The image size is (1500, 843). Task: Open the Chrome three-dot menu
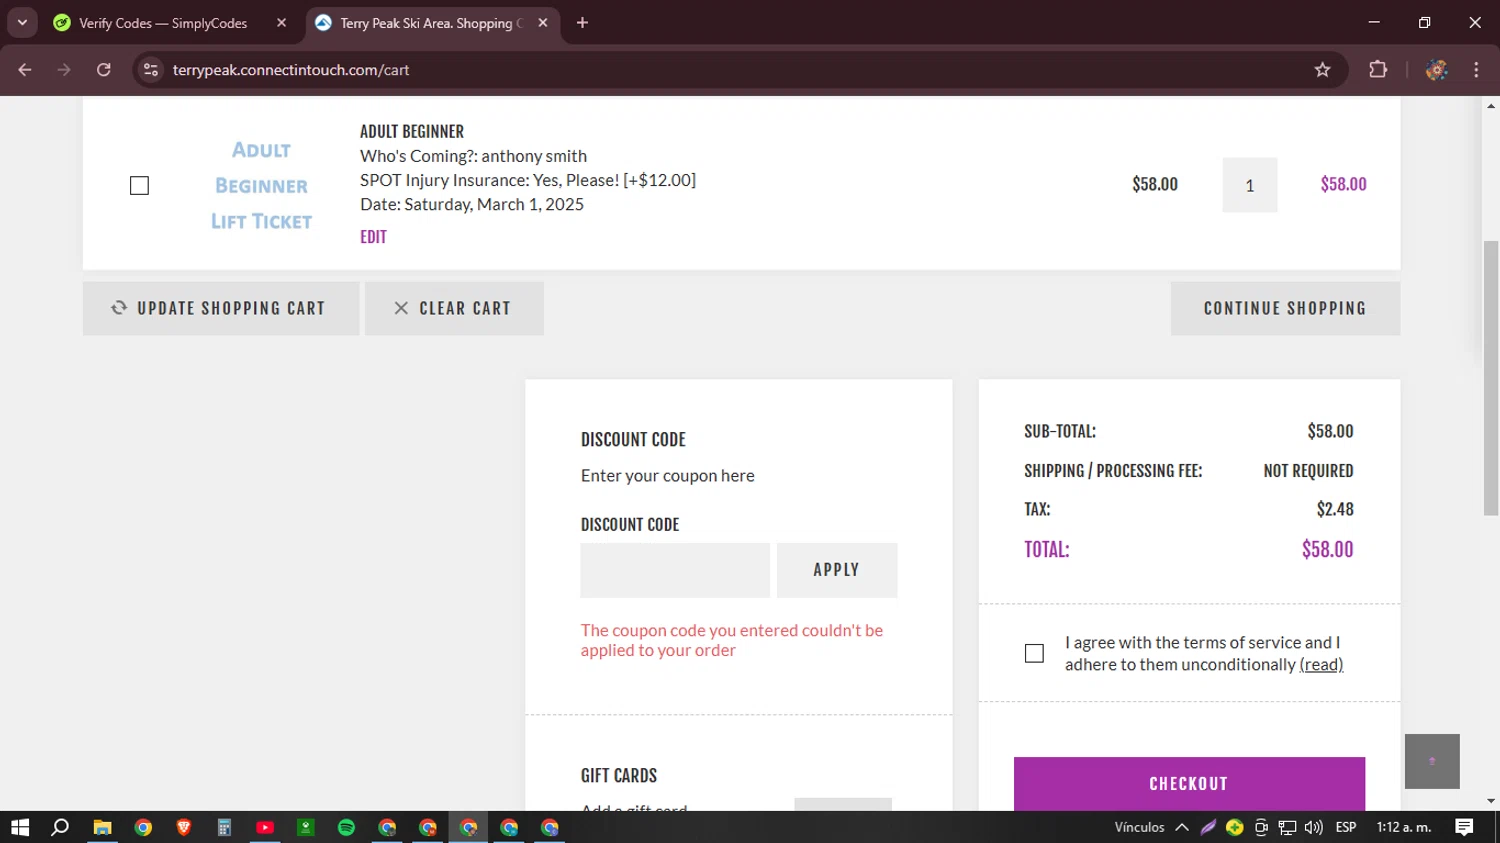tap(1476, 70)
